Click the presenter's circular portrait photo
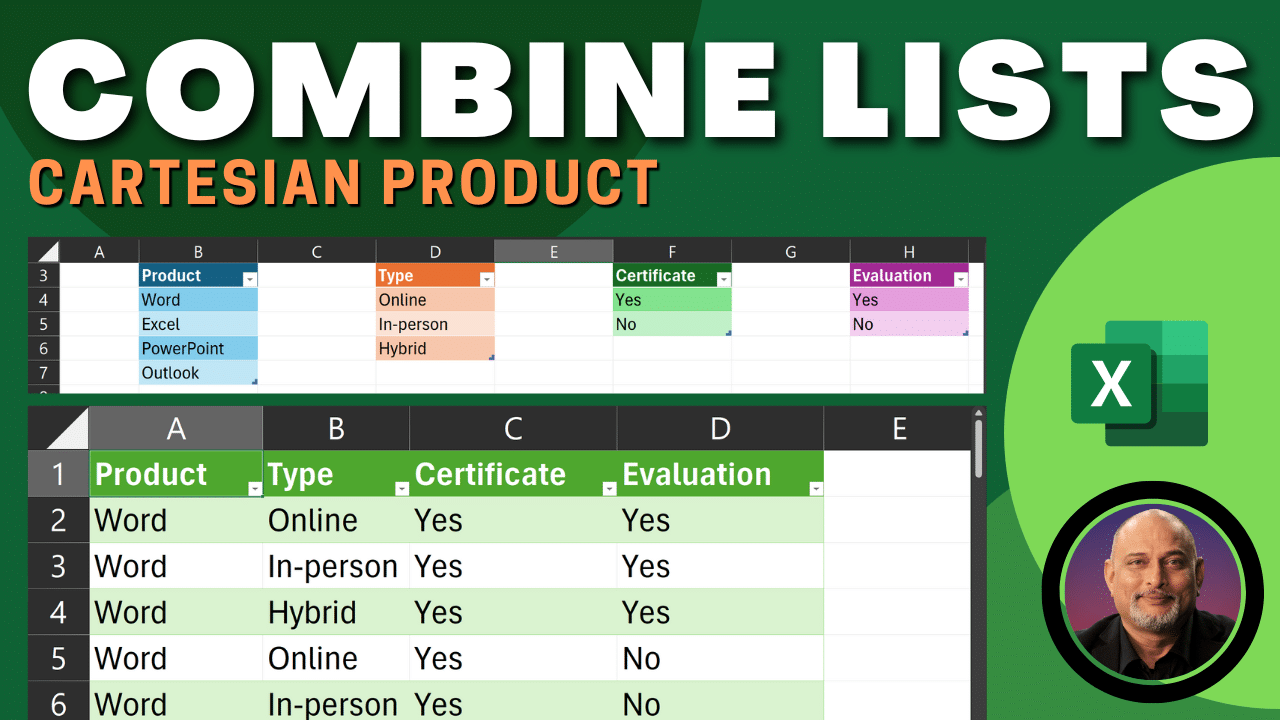Viewport: 1280px width, 720px height. [1152, 591]
